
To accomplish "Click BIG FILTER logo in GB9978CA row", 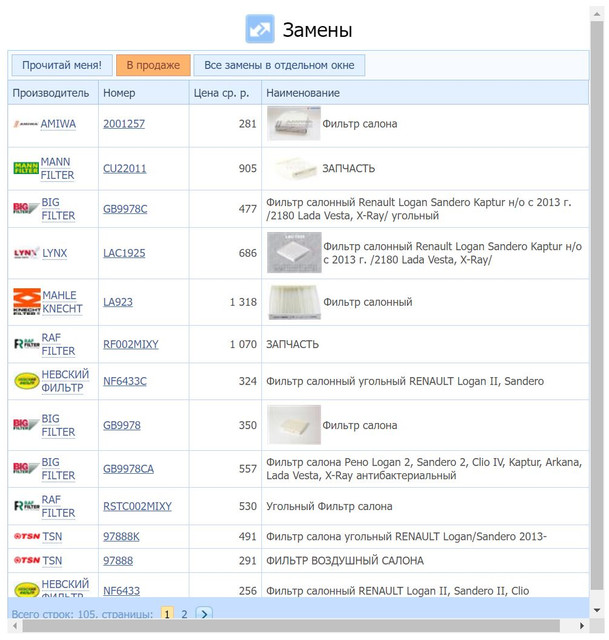I will click(x=26, y=469).
